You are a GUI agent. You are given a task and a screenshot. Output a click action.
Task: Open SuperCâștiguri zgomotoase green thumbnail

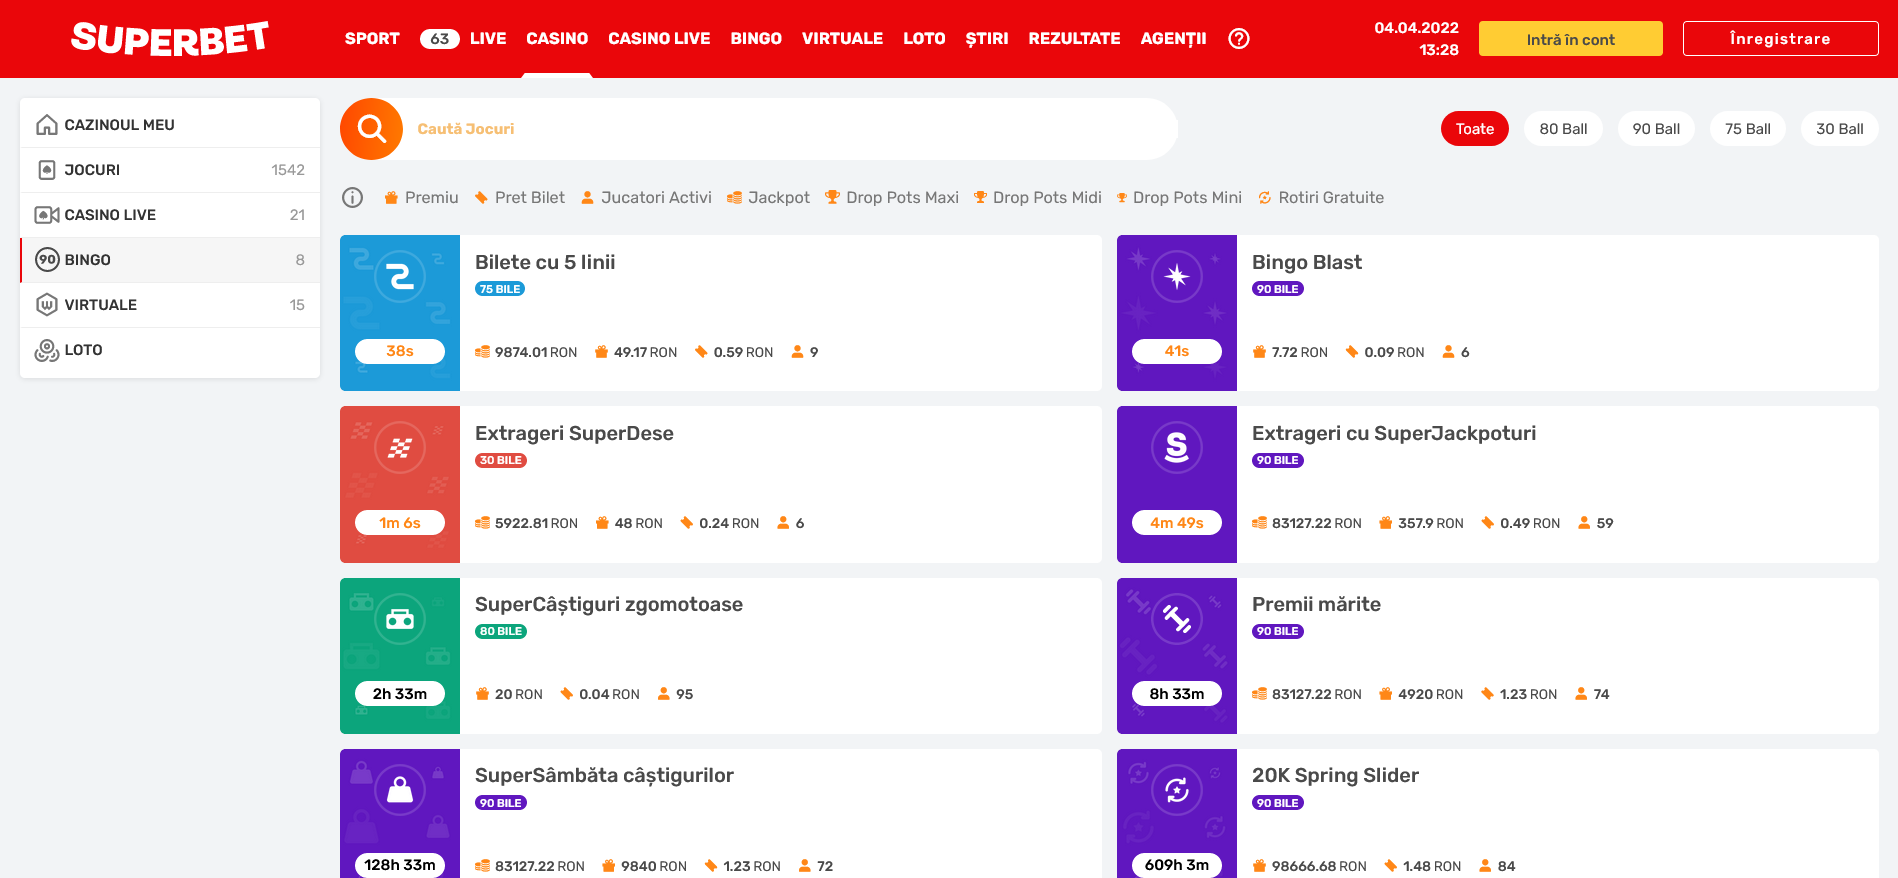tap(400, 656)
